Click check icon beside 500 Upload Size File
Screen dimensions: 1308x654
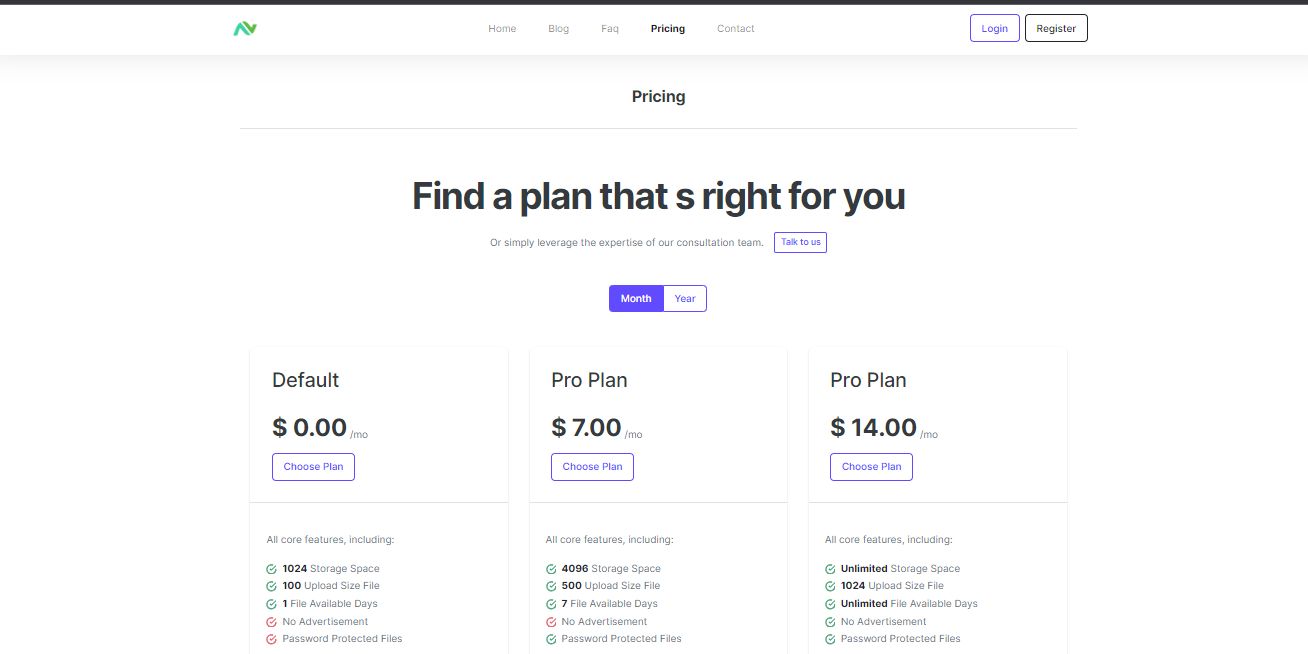[551, 586]
